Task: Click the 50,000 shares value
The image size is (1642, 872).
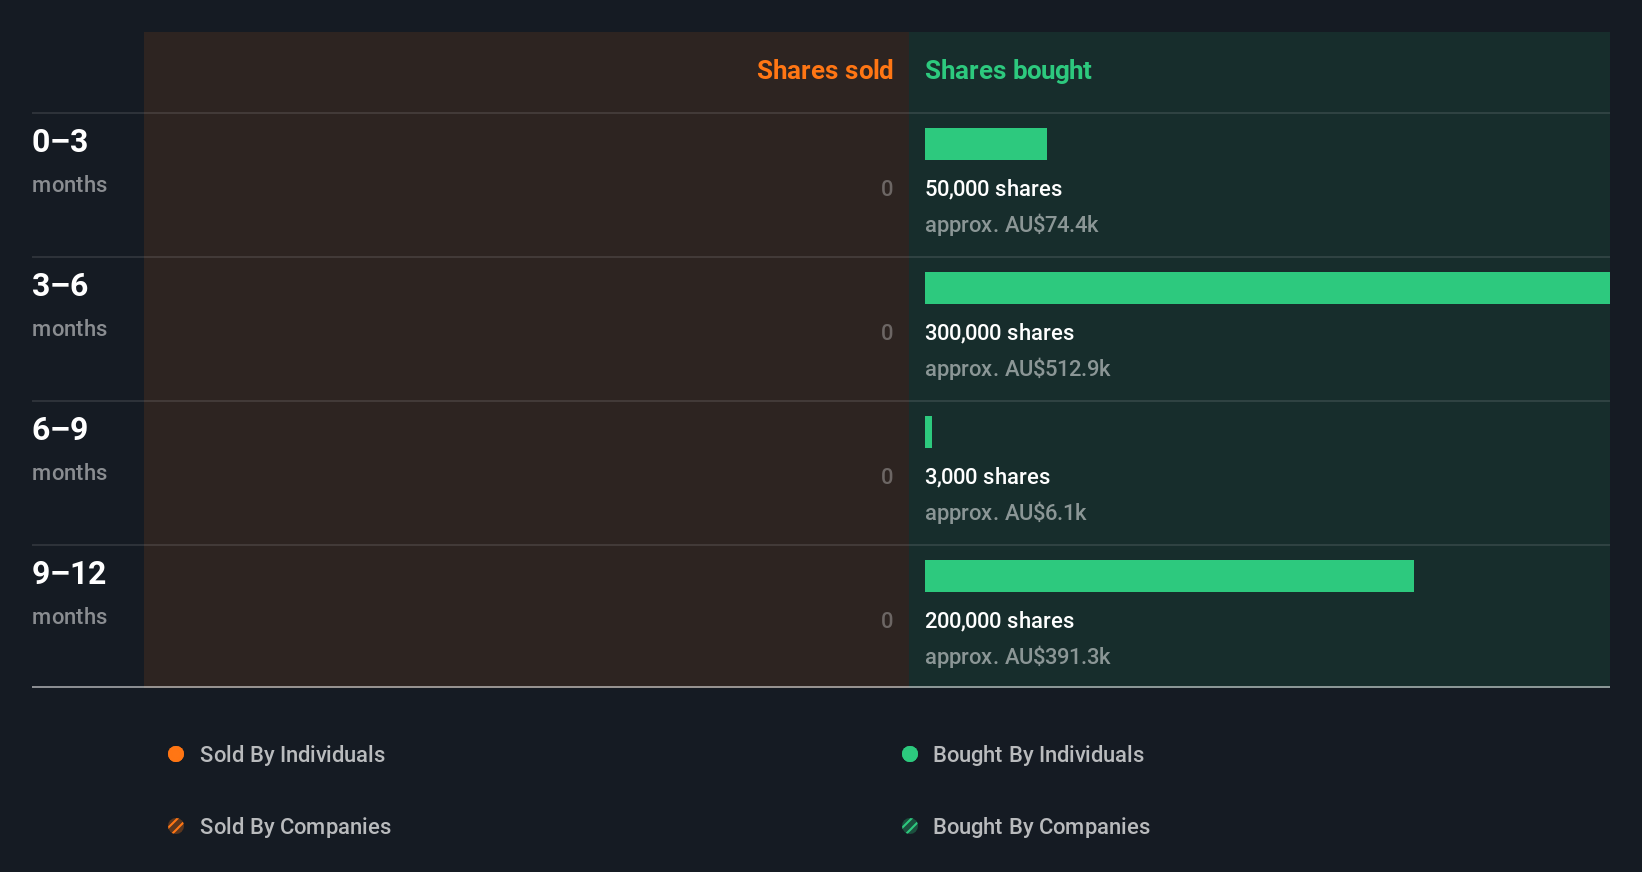Action: [x=993, y=188]
